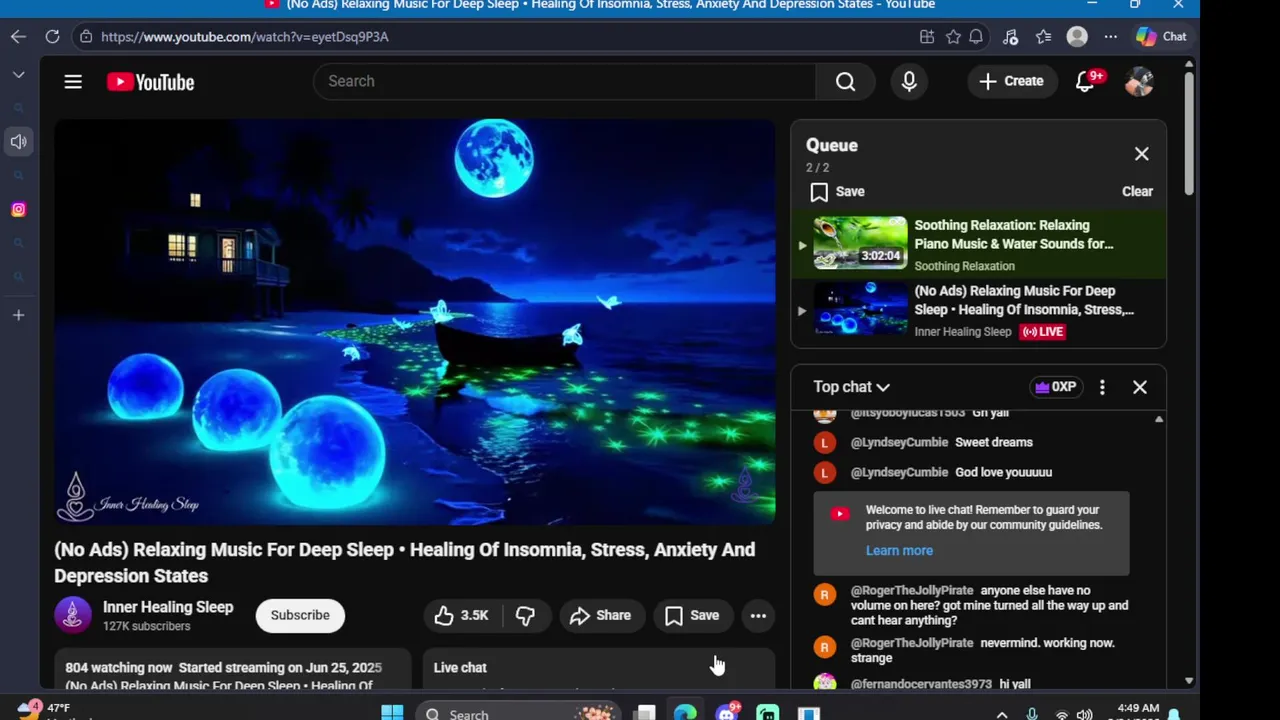This screenshot has width=1280, height=720.
Task: Like the video with thumbs up
Action: [461, 615]
